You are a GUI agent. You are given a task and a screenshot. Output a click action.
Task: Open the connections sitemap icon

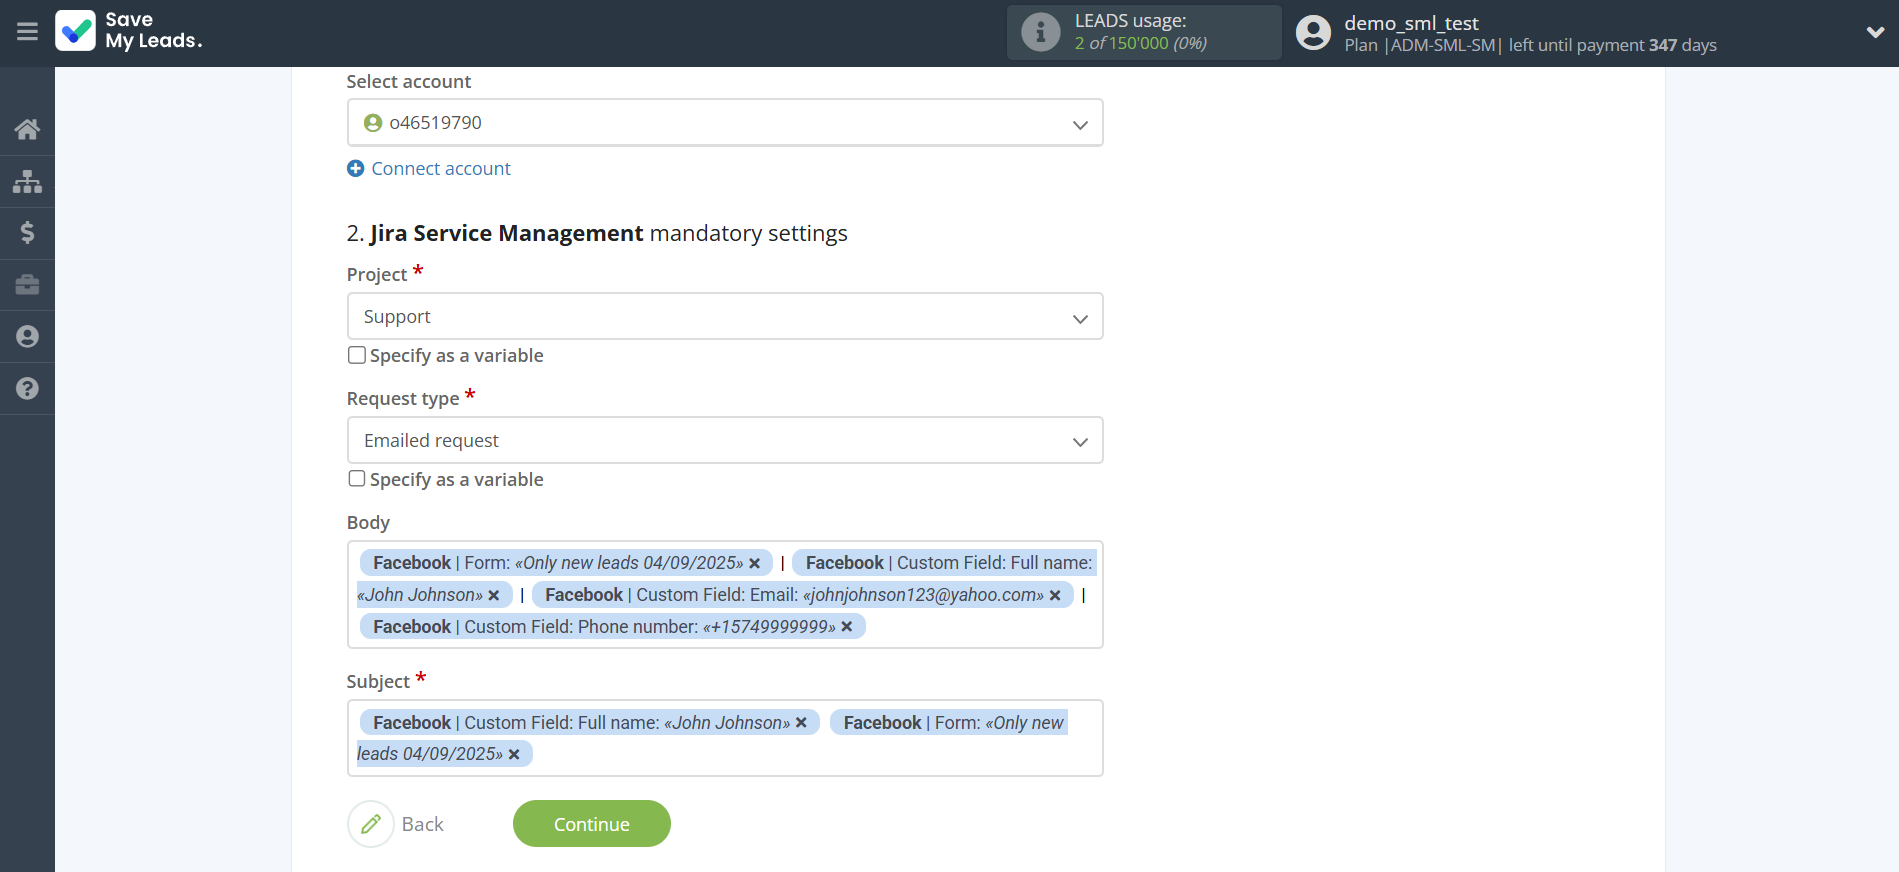click(27, 181)
